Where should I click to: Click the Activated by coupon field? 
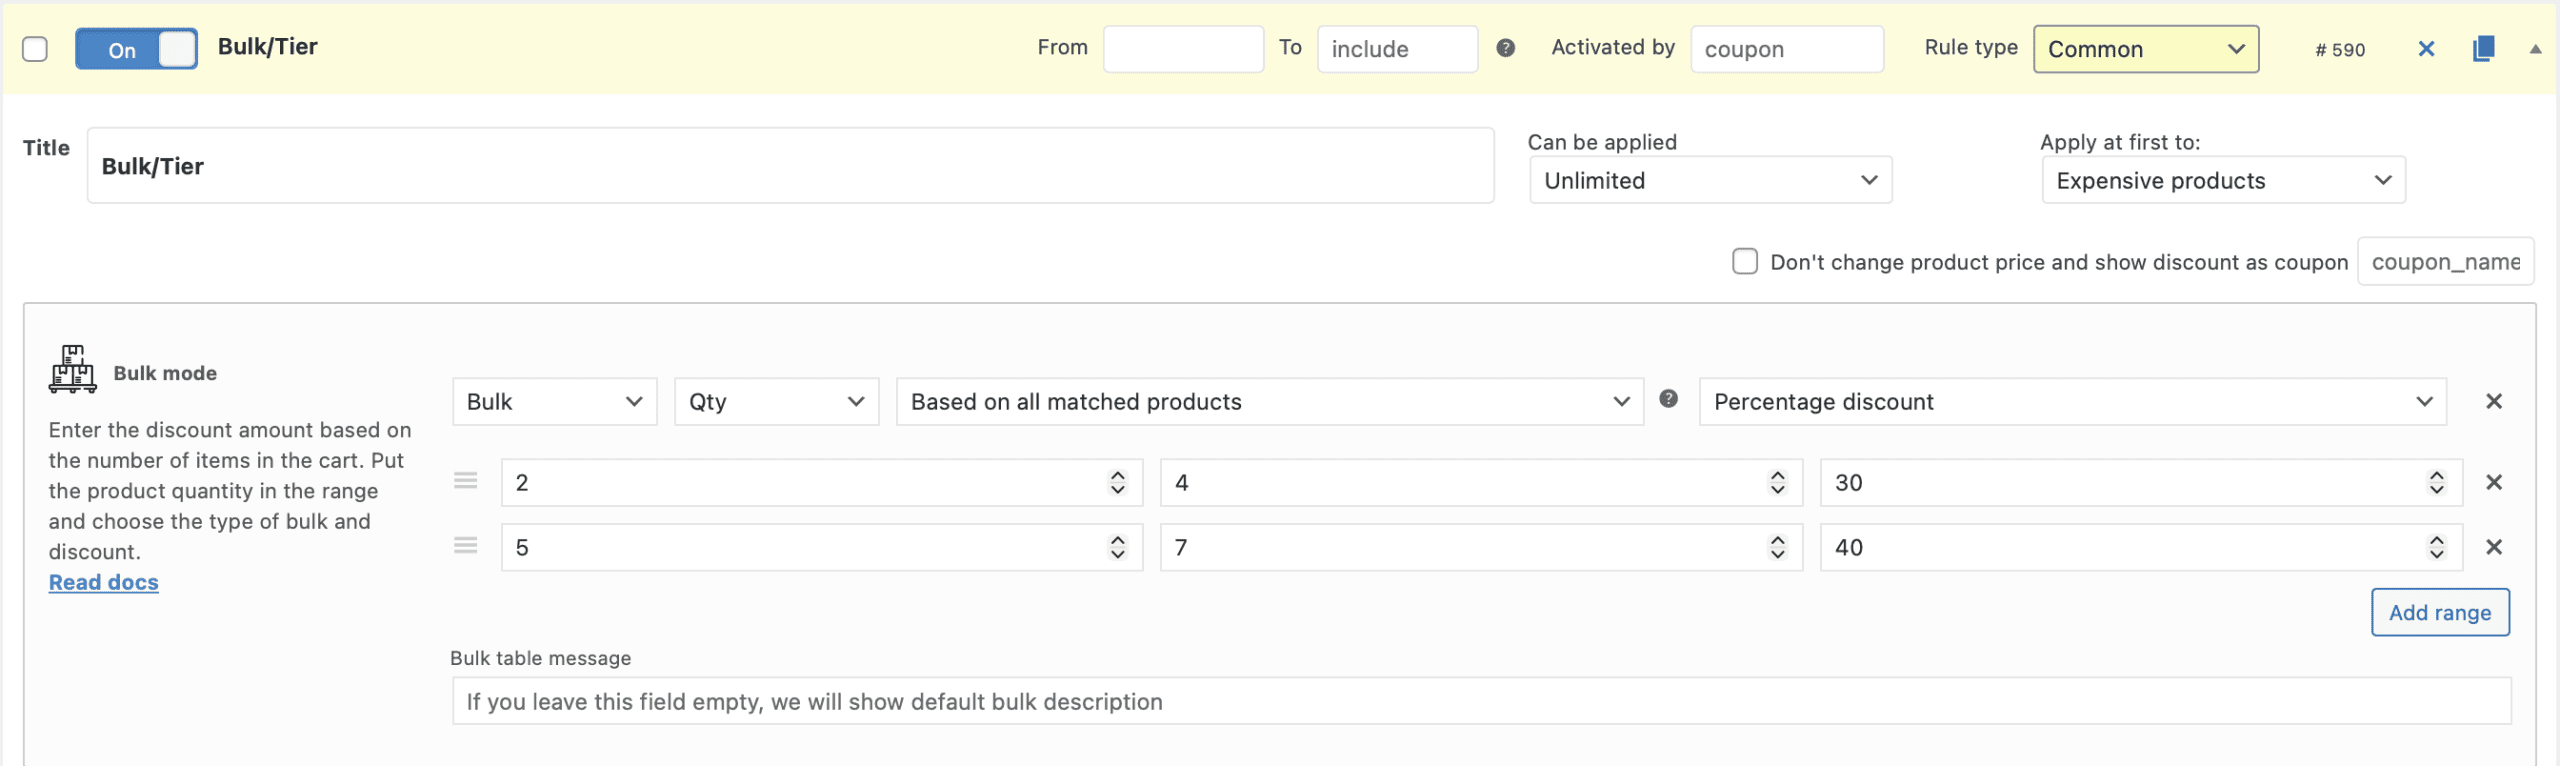[x=1787, y=49]
